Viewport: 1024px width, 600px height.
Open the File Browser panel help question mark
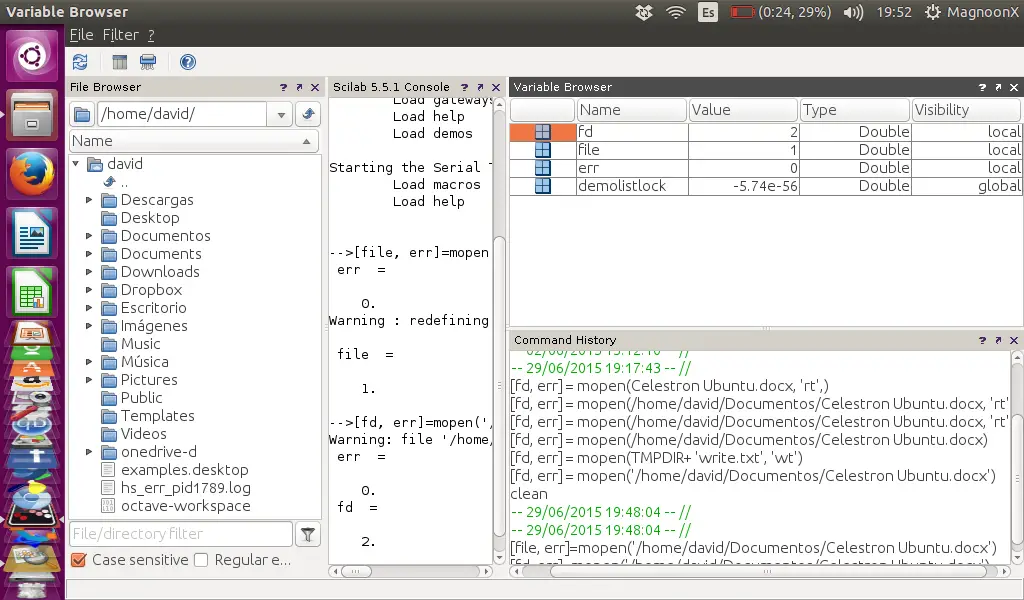coord(283,87)
